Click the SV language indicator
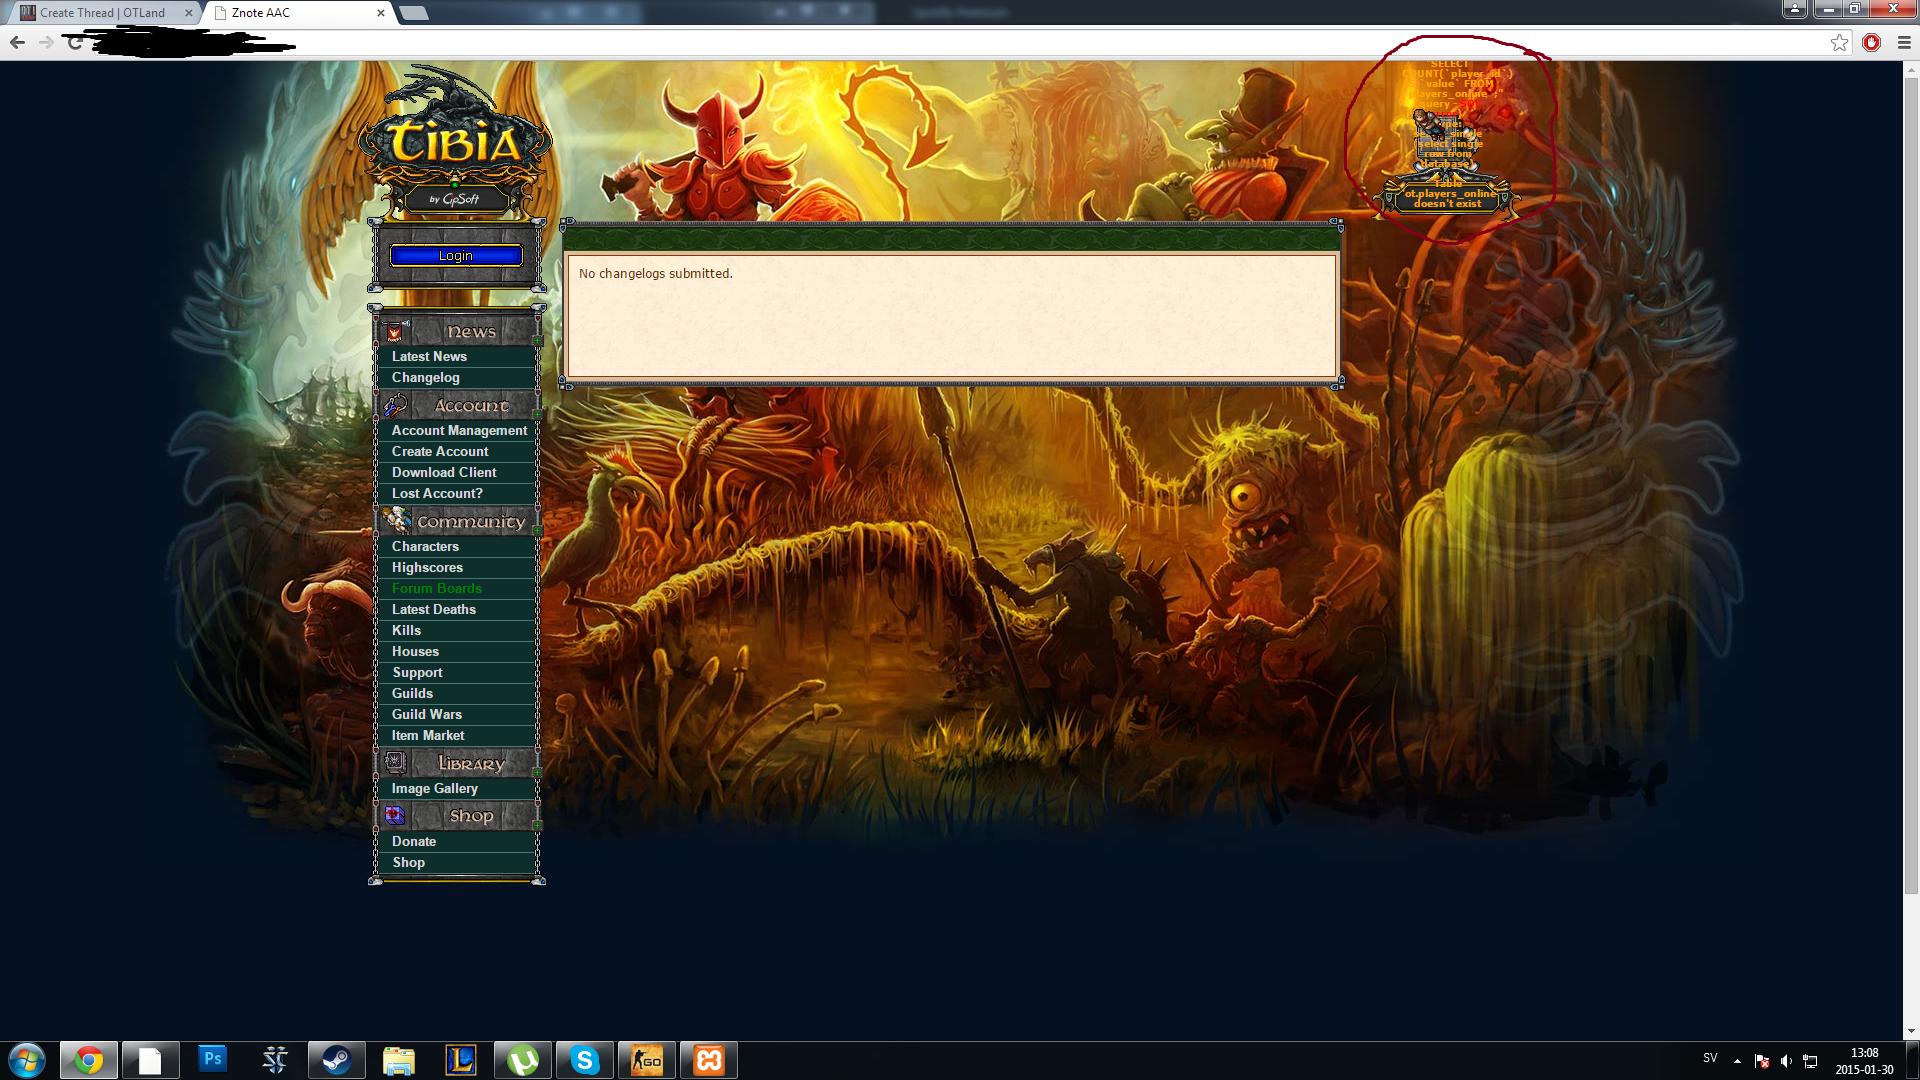This screenshot has width=1920, height=1080. pos(1710,1058)
